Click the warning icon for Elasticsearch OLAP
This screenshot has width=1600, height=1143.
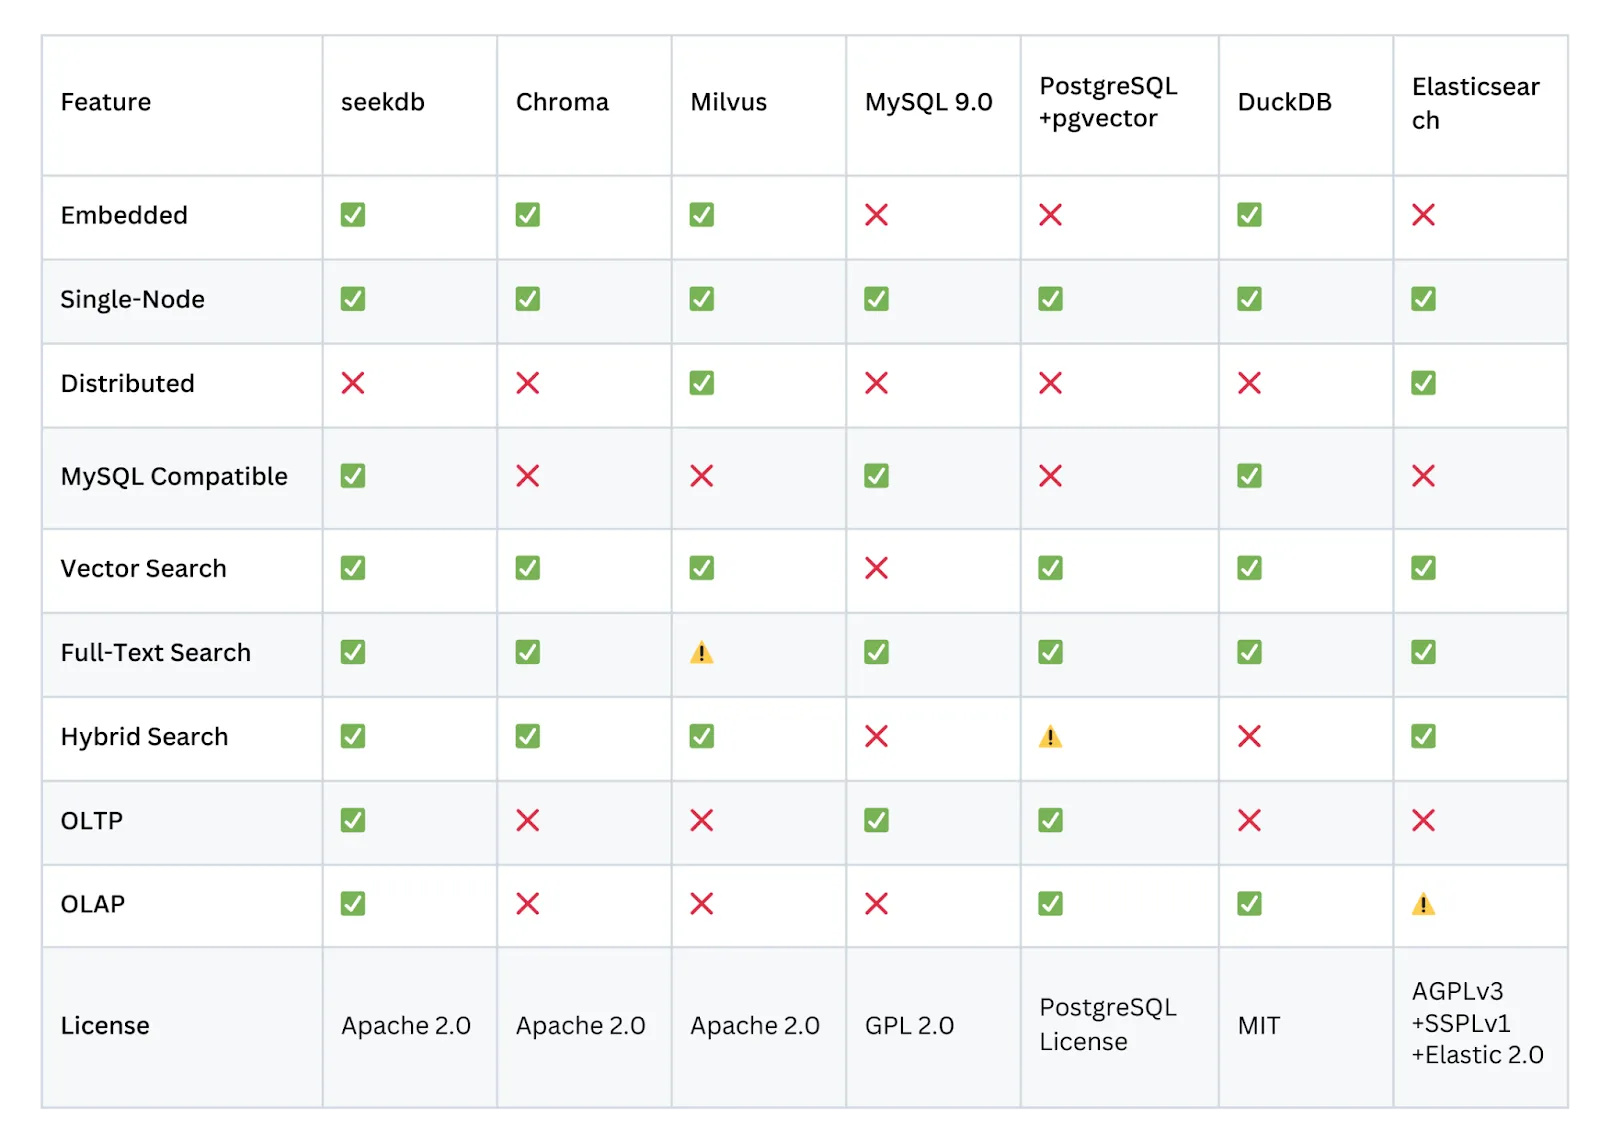point(1423,905)
